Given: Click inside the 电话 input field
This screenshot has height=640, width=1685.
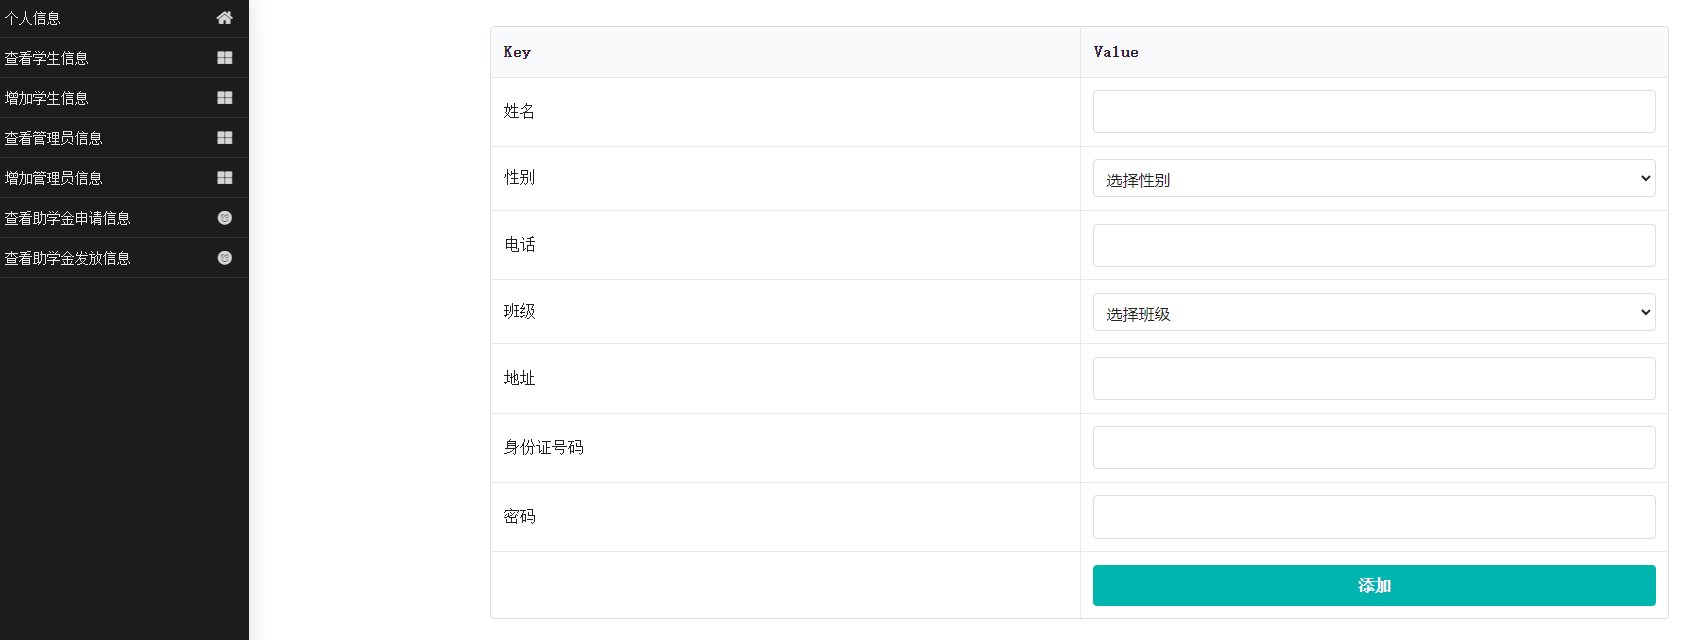Looking at the screenshot, I should tap(1373, 245).
